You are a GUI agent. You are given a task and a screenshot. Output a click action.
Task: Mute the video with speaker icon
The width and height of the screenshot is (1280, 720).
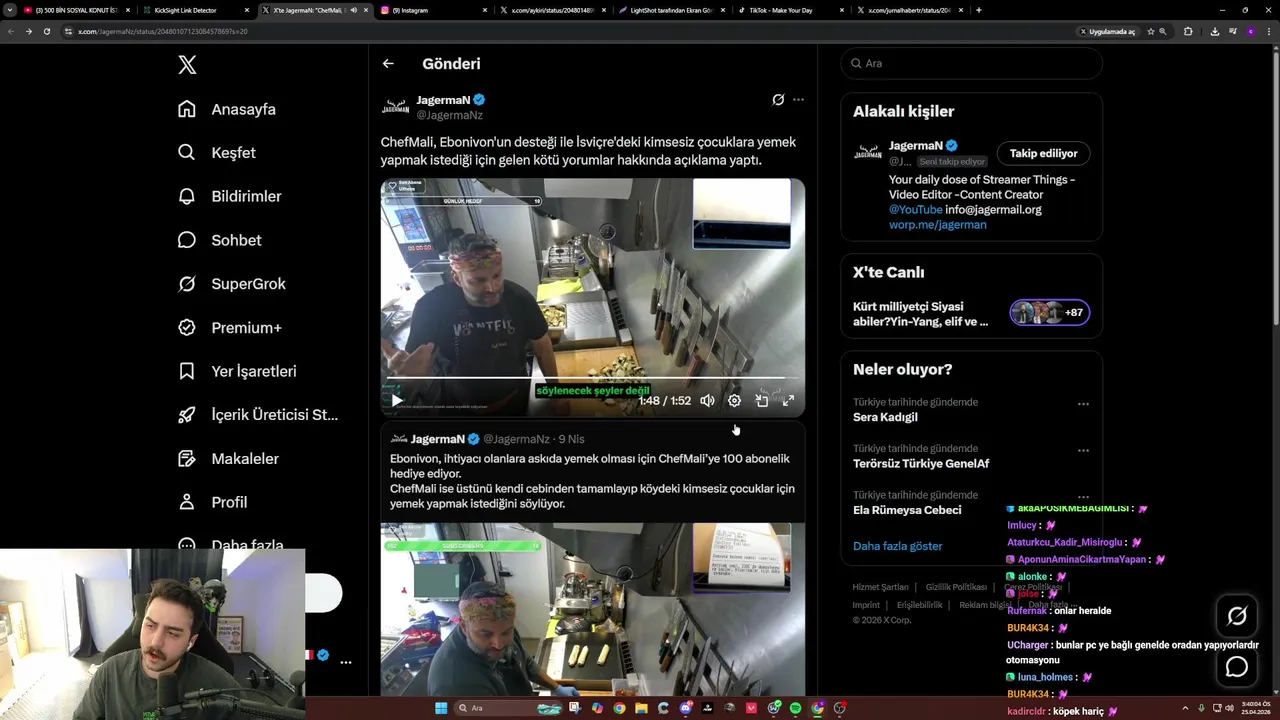[x=707, y=400]
